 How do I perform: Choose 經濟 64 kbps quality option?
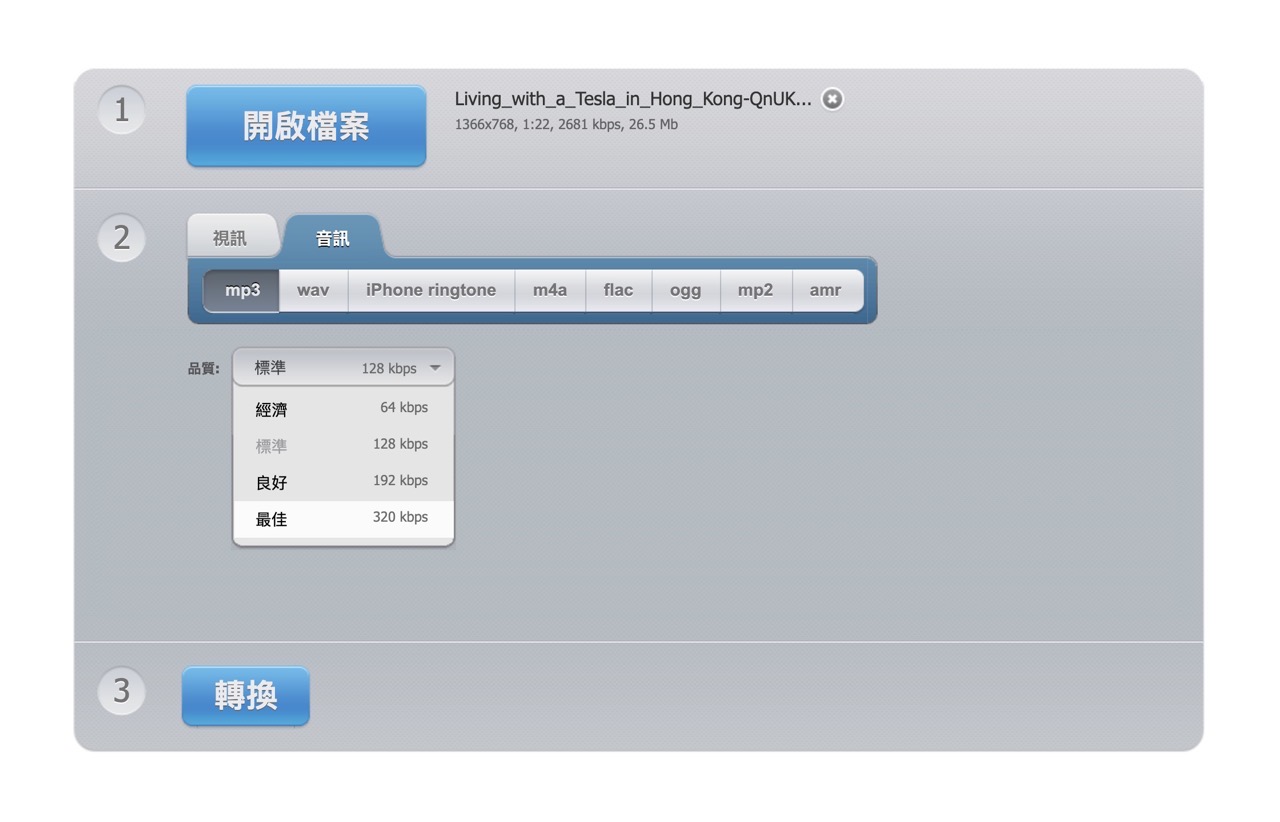(x=343, y=408)
